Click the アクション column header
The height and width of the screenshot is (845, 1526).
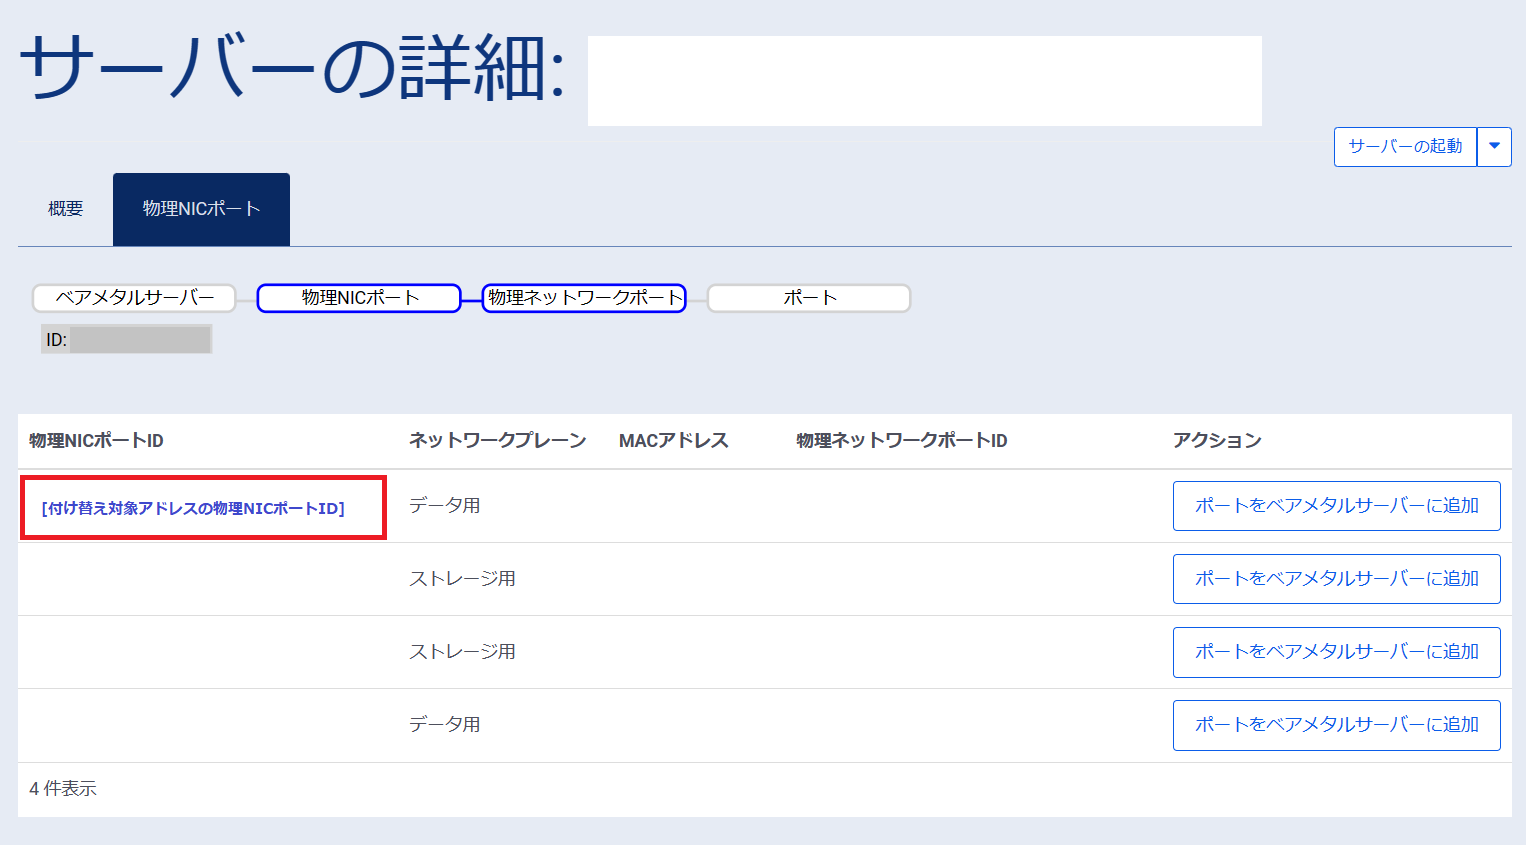tap(1217, 441)
